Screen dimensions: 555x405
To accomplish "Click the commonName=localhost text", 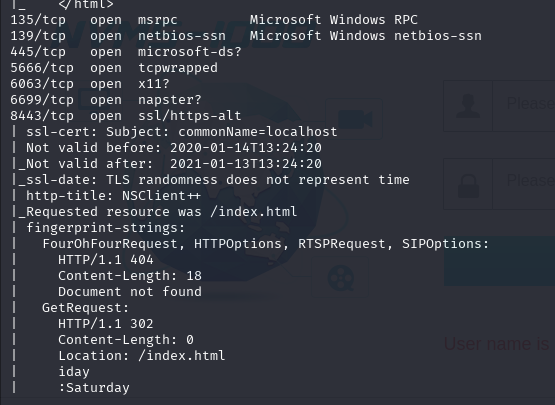I will (x=258, y=132).
